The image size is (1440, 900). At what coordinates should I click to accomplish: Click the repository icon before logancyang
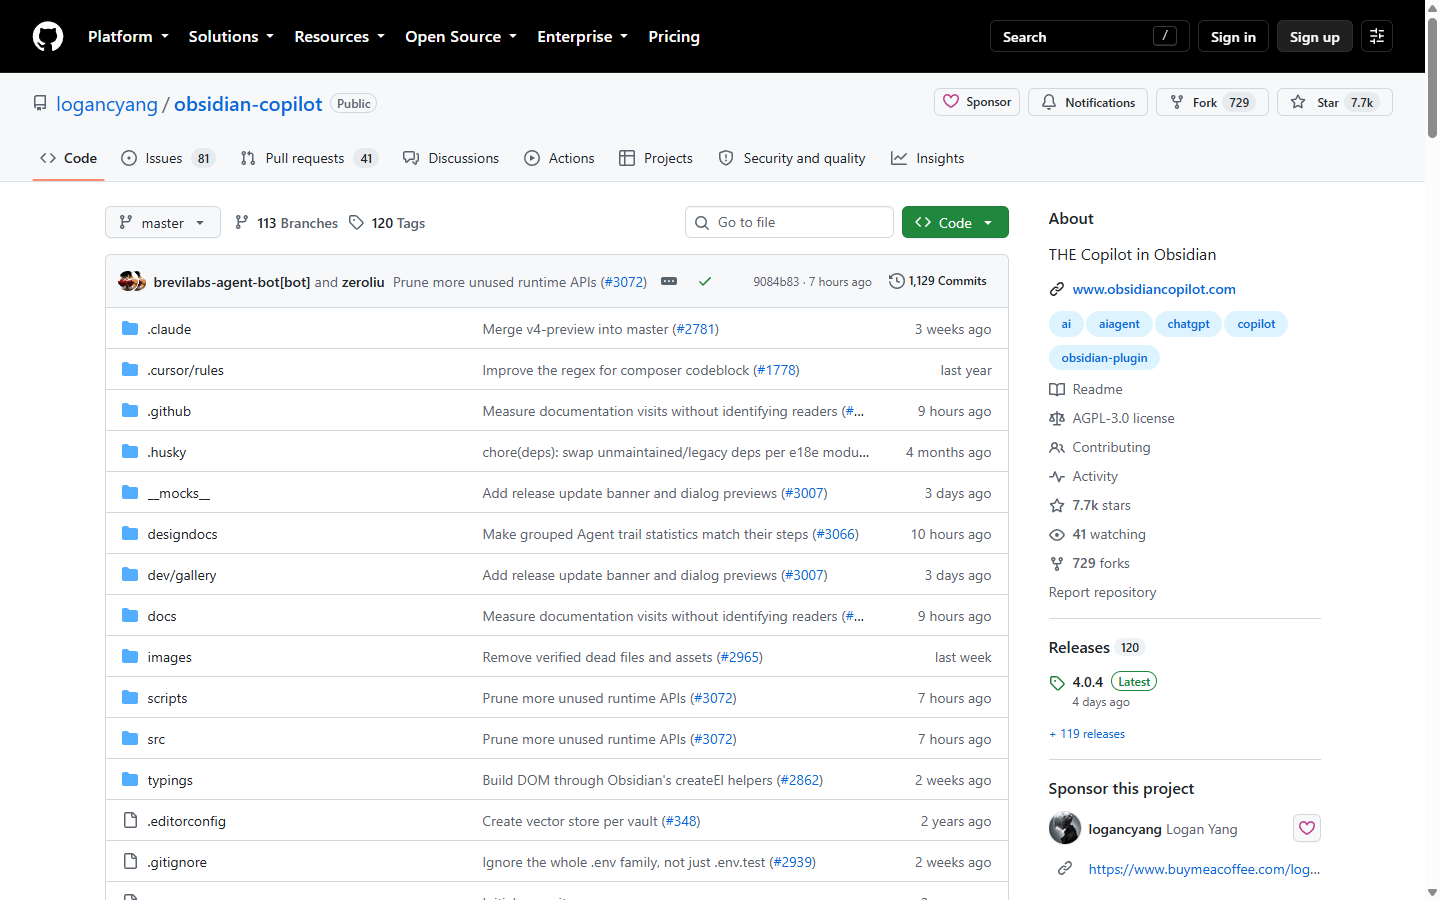coord(40,104)
